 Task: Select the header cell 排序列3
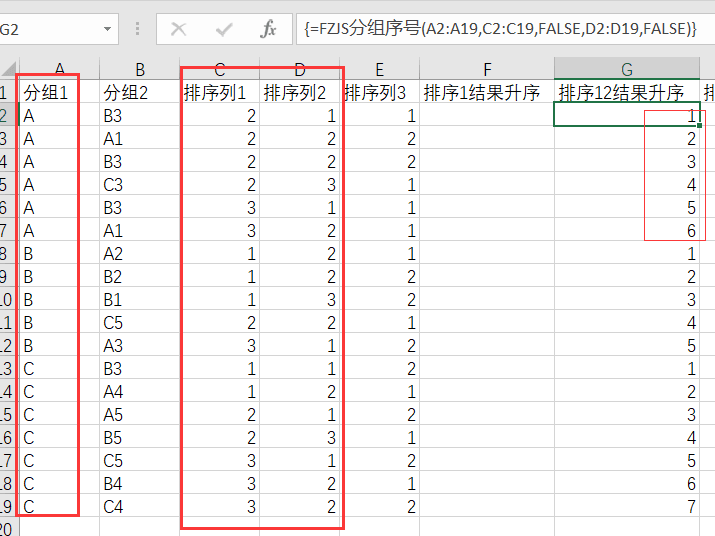tap(379, 93)
